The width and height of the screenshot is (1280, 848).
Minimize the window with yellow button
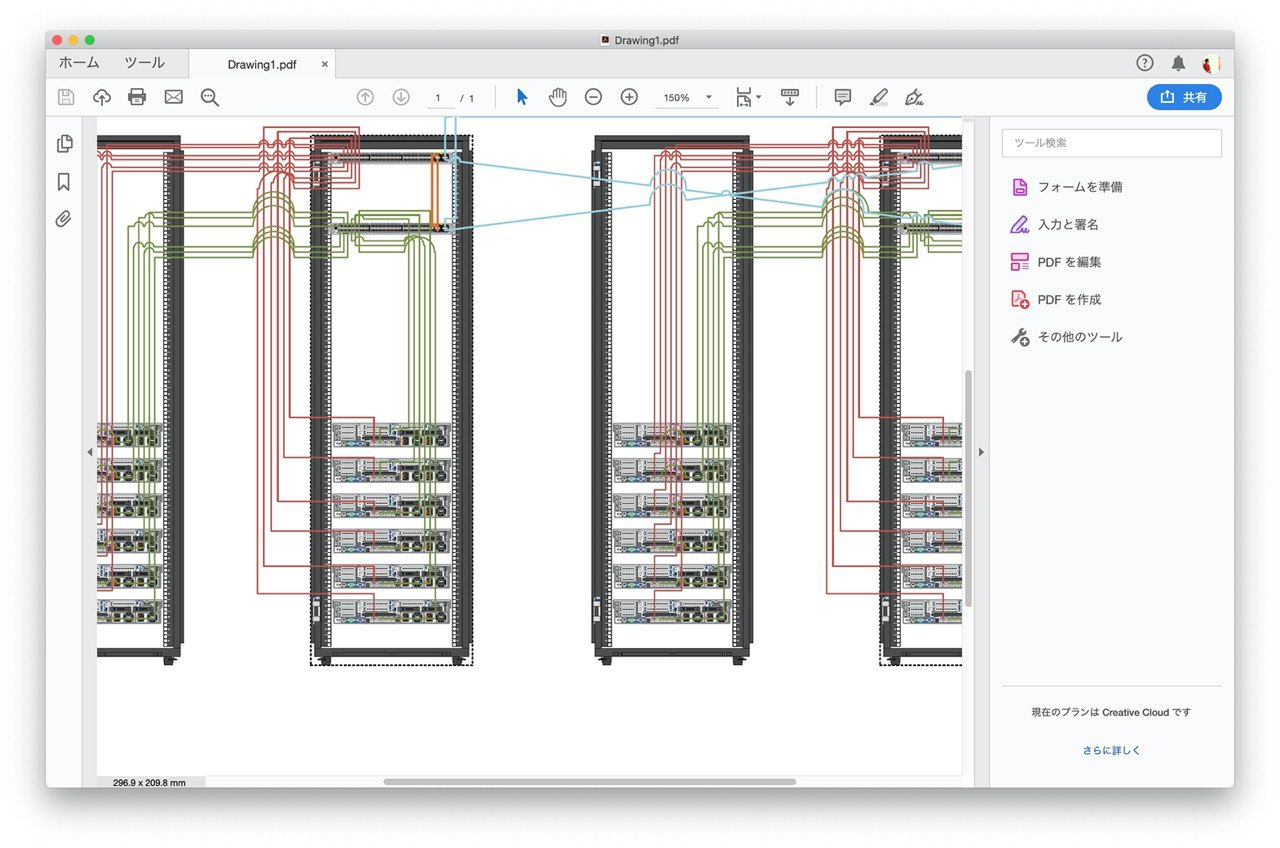pos(73,40)
